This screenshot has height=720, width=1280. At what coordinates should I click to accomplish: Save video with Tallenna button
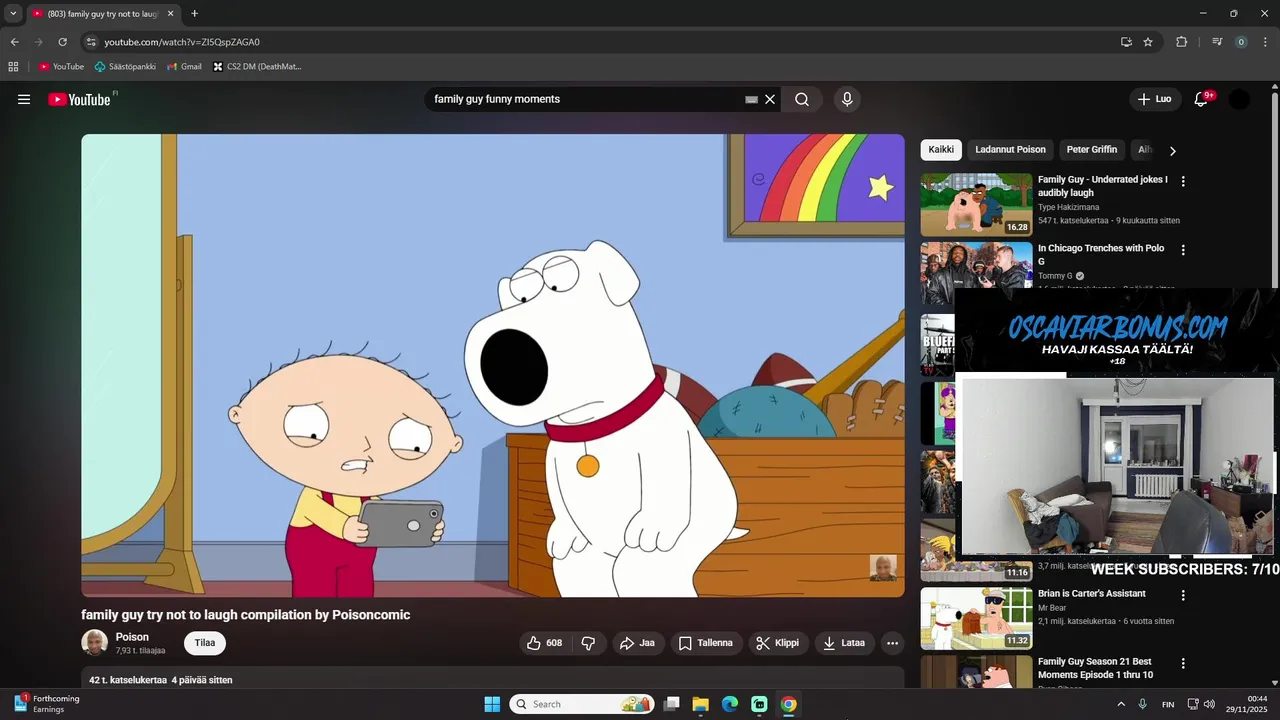pos(706,643)
